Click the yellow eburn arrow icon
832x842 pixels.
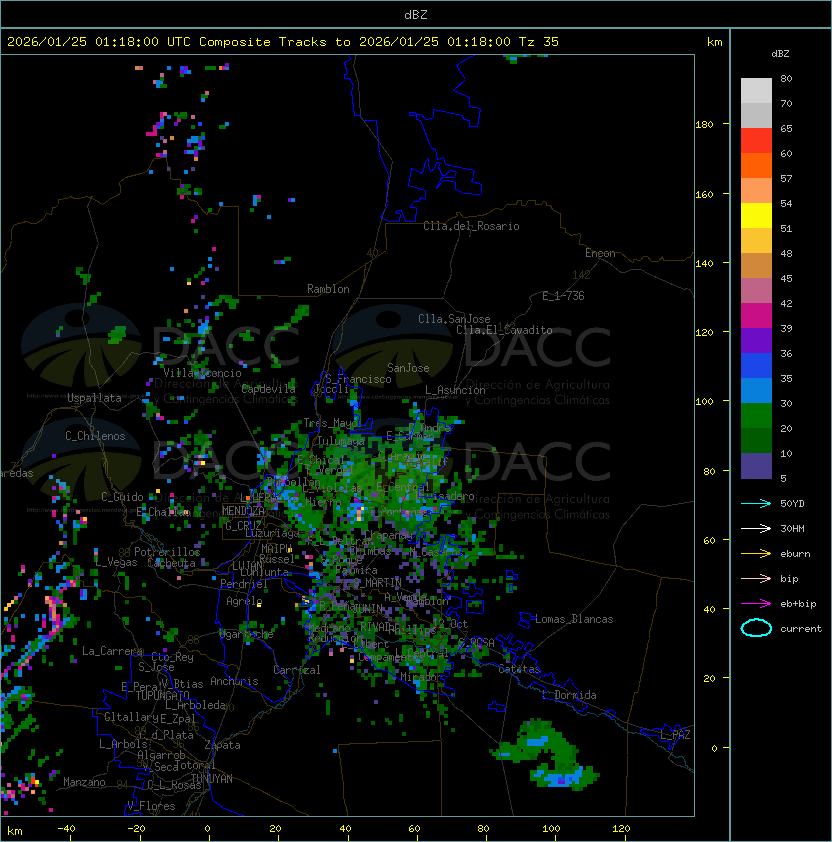point(756,554)
